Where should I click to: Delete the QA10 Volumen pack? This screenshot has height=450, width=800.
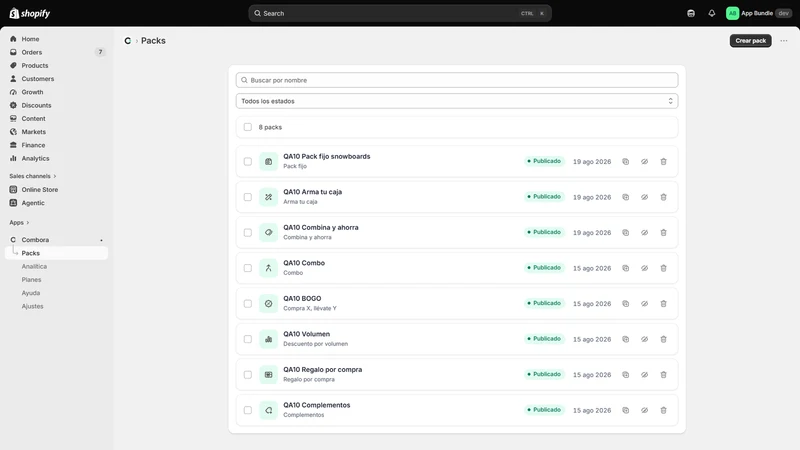click(x=663, y=339)
